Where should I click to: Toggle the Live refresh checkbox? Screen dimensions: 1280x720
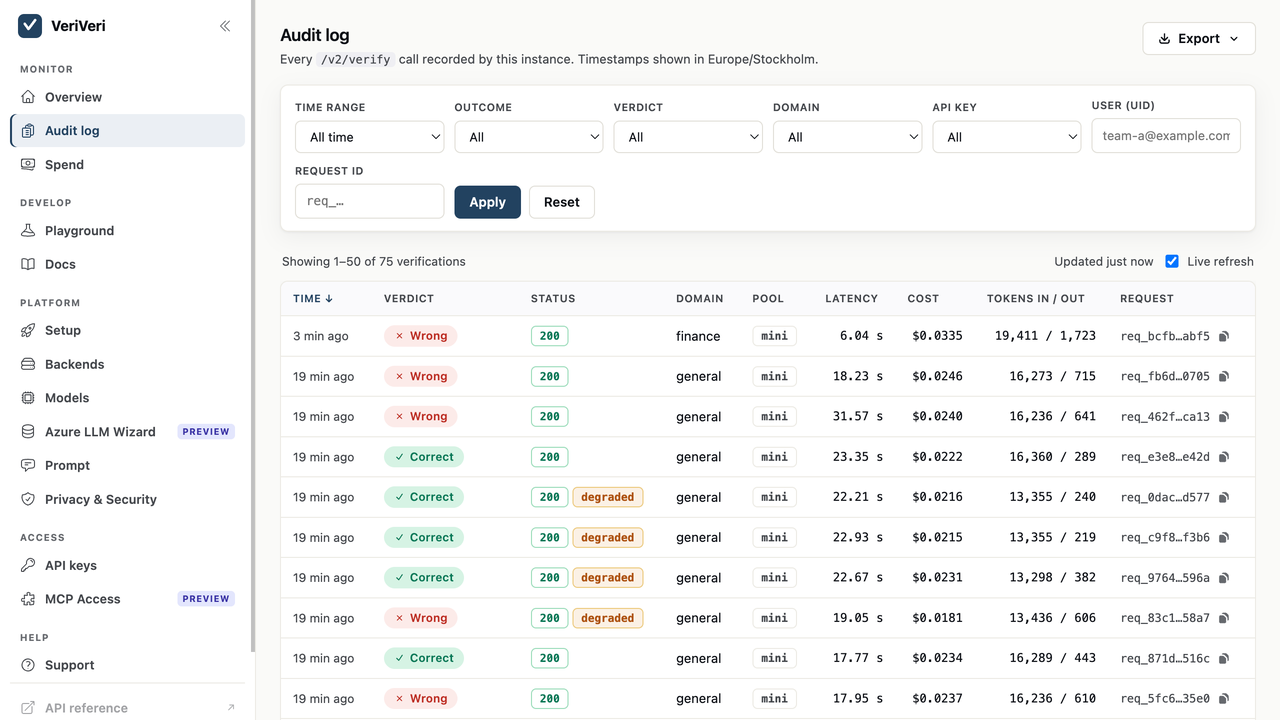[1172, 261]
